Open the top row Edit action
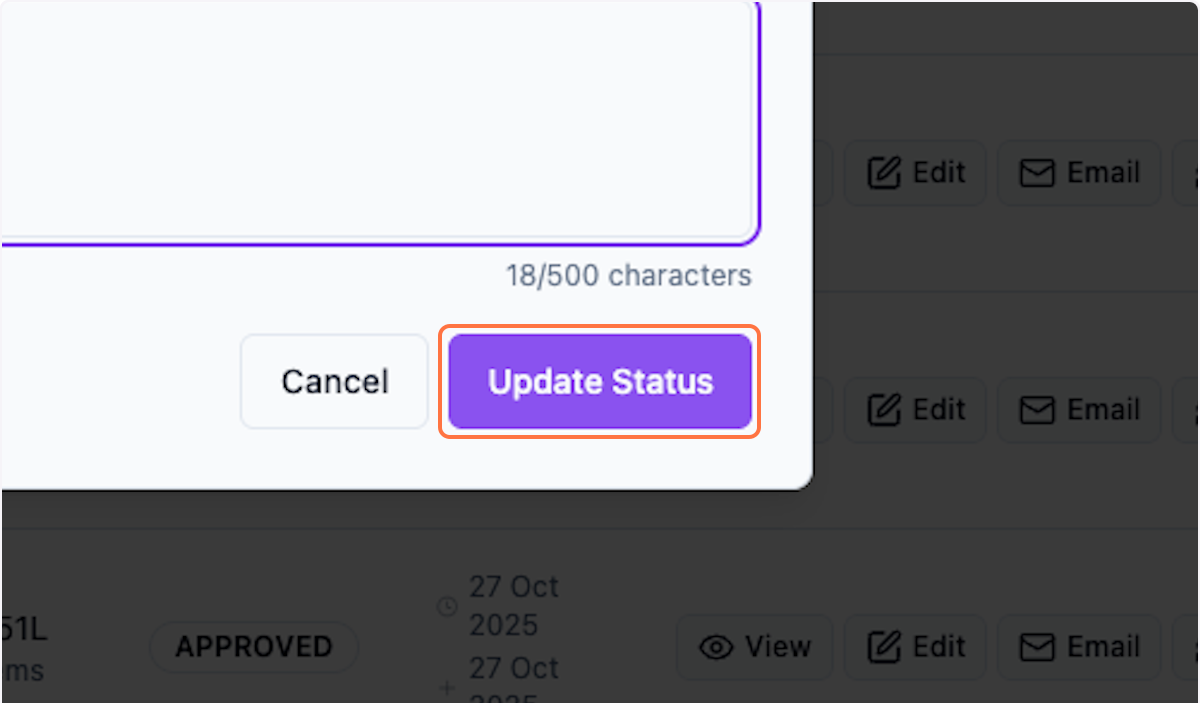Viewport: 1200px width, 703px height. [x=914, y=172]
